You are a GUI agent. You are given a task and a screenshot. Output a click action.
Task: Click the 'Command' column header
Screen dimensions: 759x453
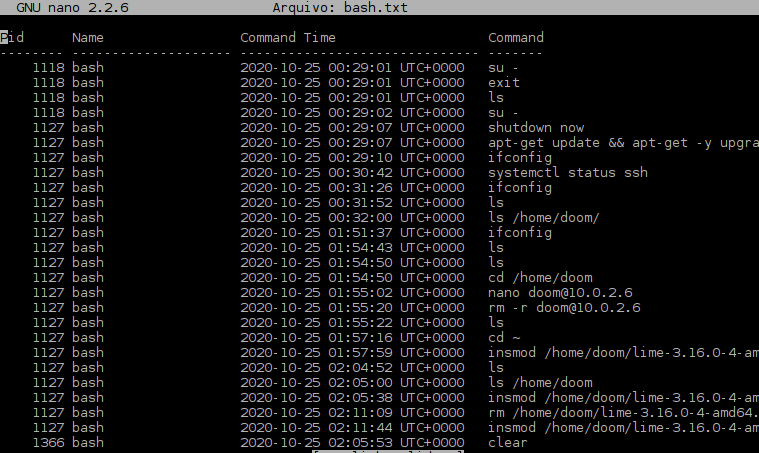(516, 38)
